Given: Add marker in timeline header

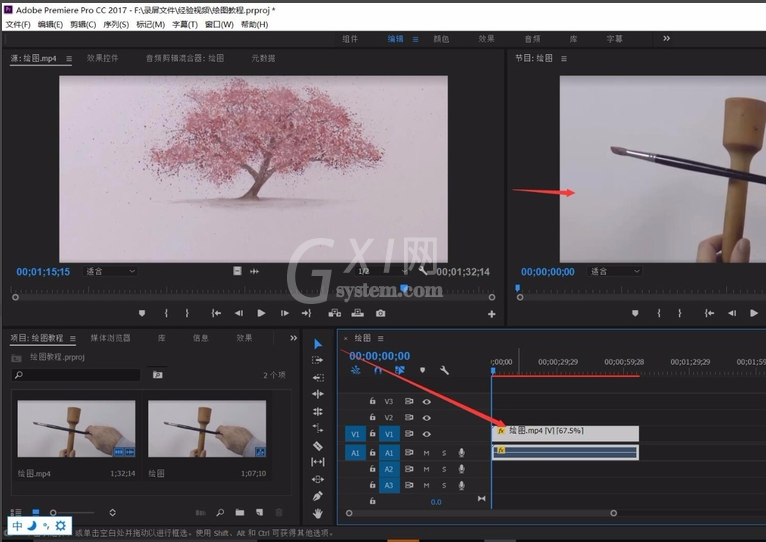Looking at the screenshot, I should click(423, 370).
